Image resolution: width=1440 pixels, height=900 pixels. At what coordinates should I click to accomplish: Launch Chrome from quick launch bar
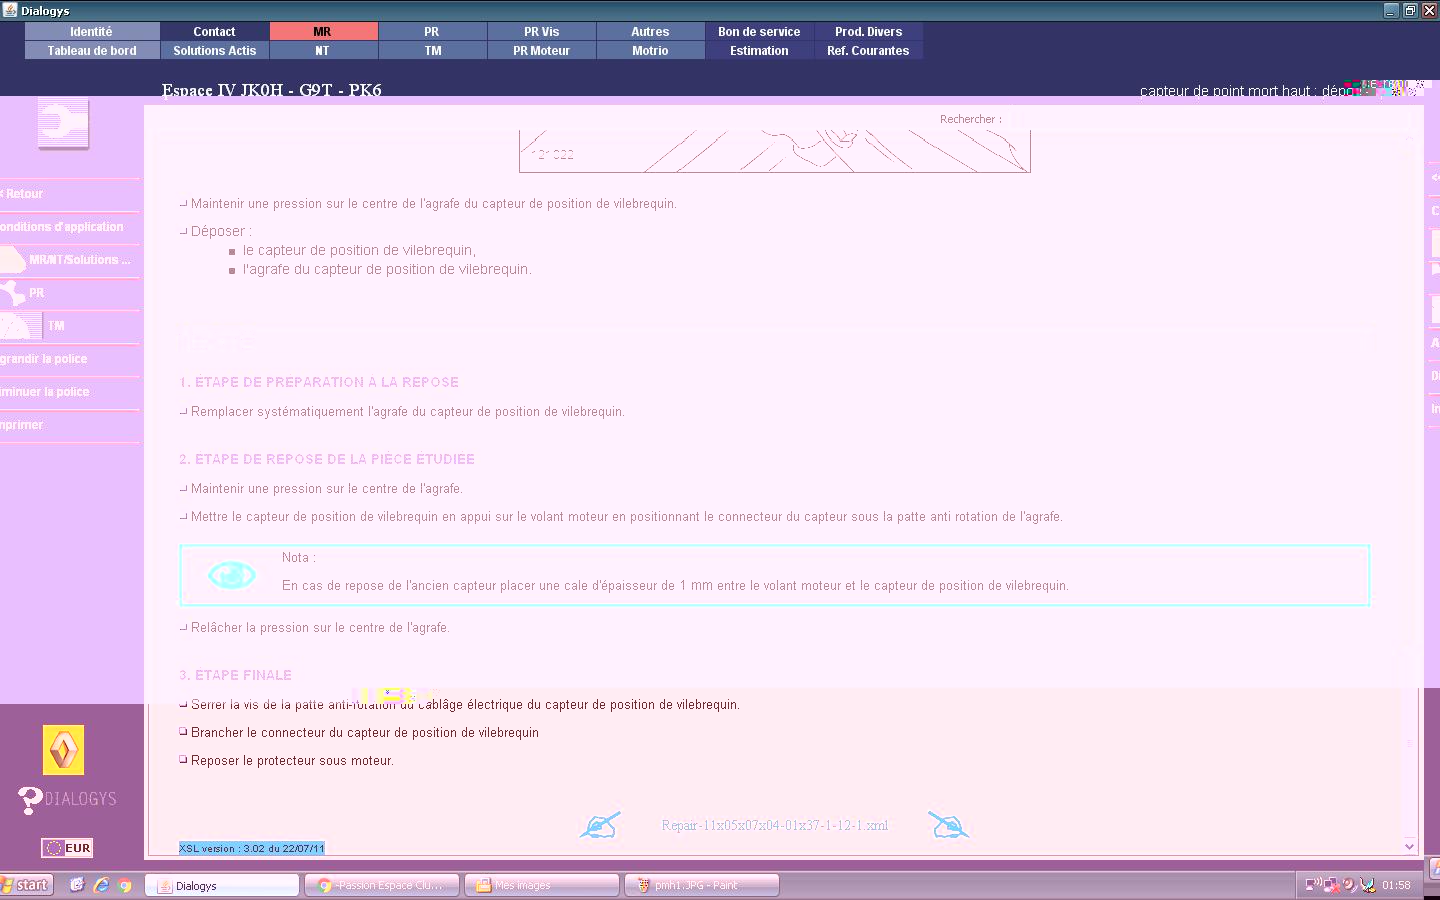[x=125, y=885]
